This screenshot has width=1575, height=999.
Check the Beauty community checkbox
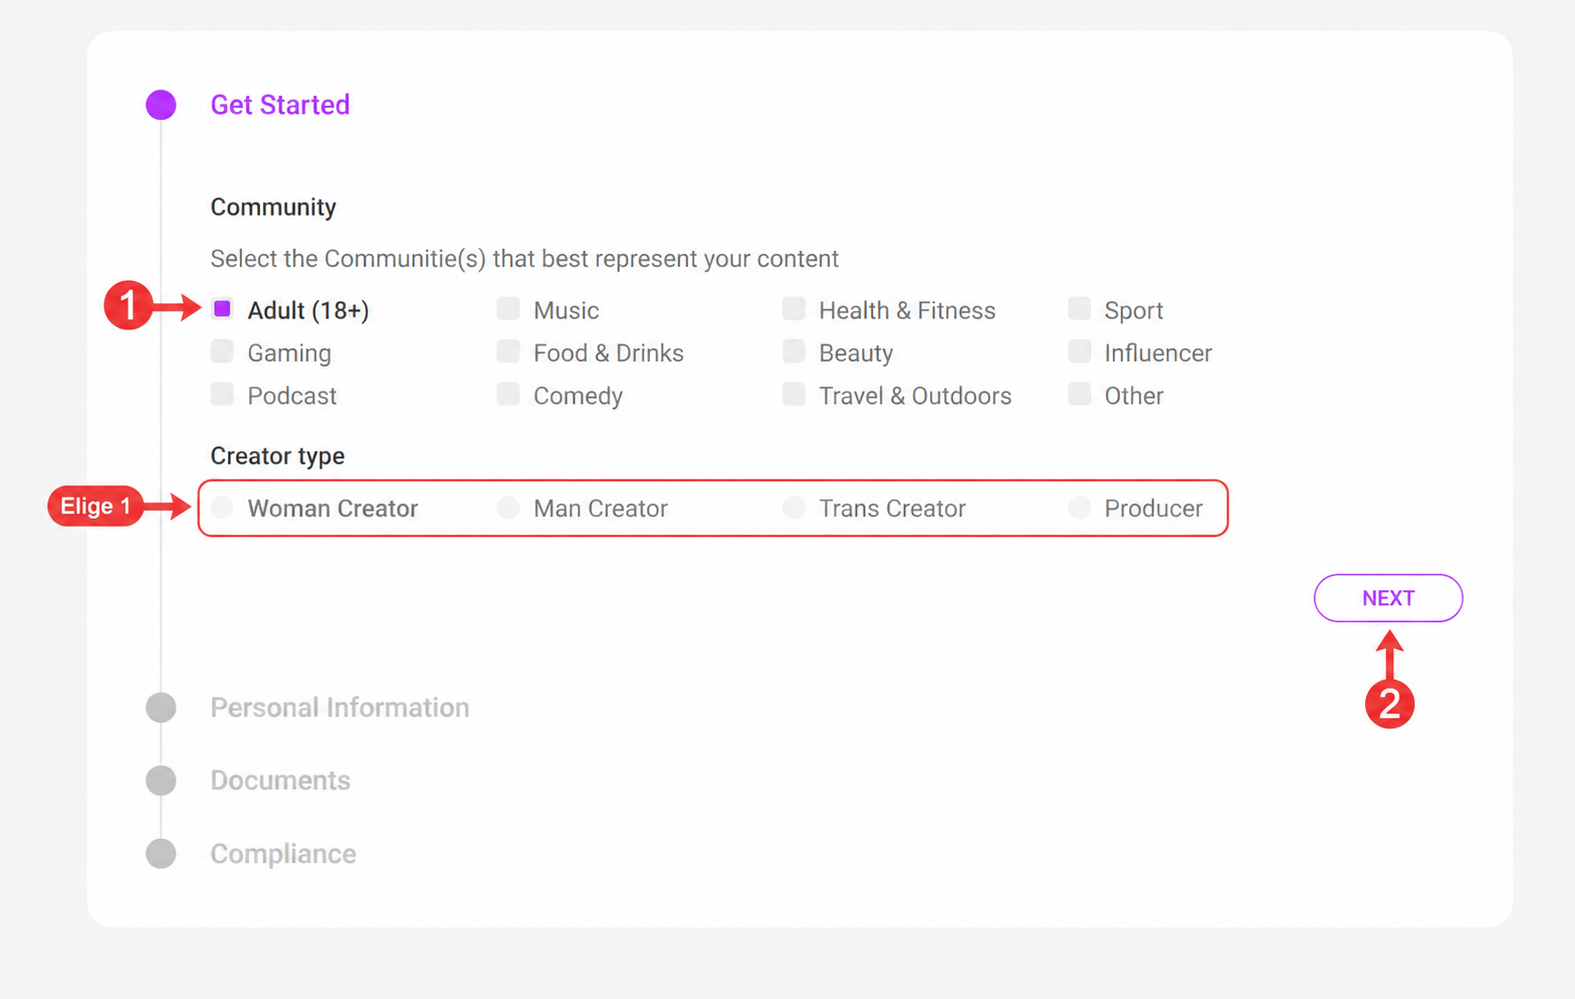[794, 351]
